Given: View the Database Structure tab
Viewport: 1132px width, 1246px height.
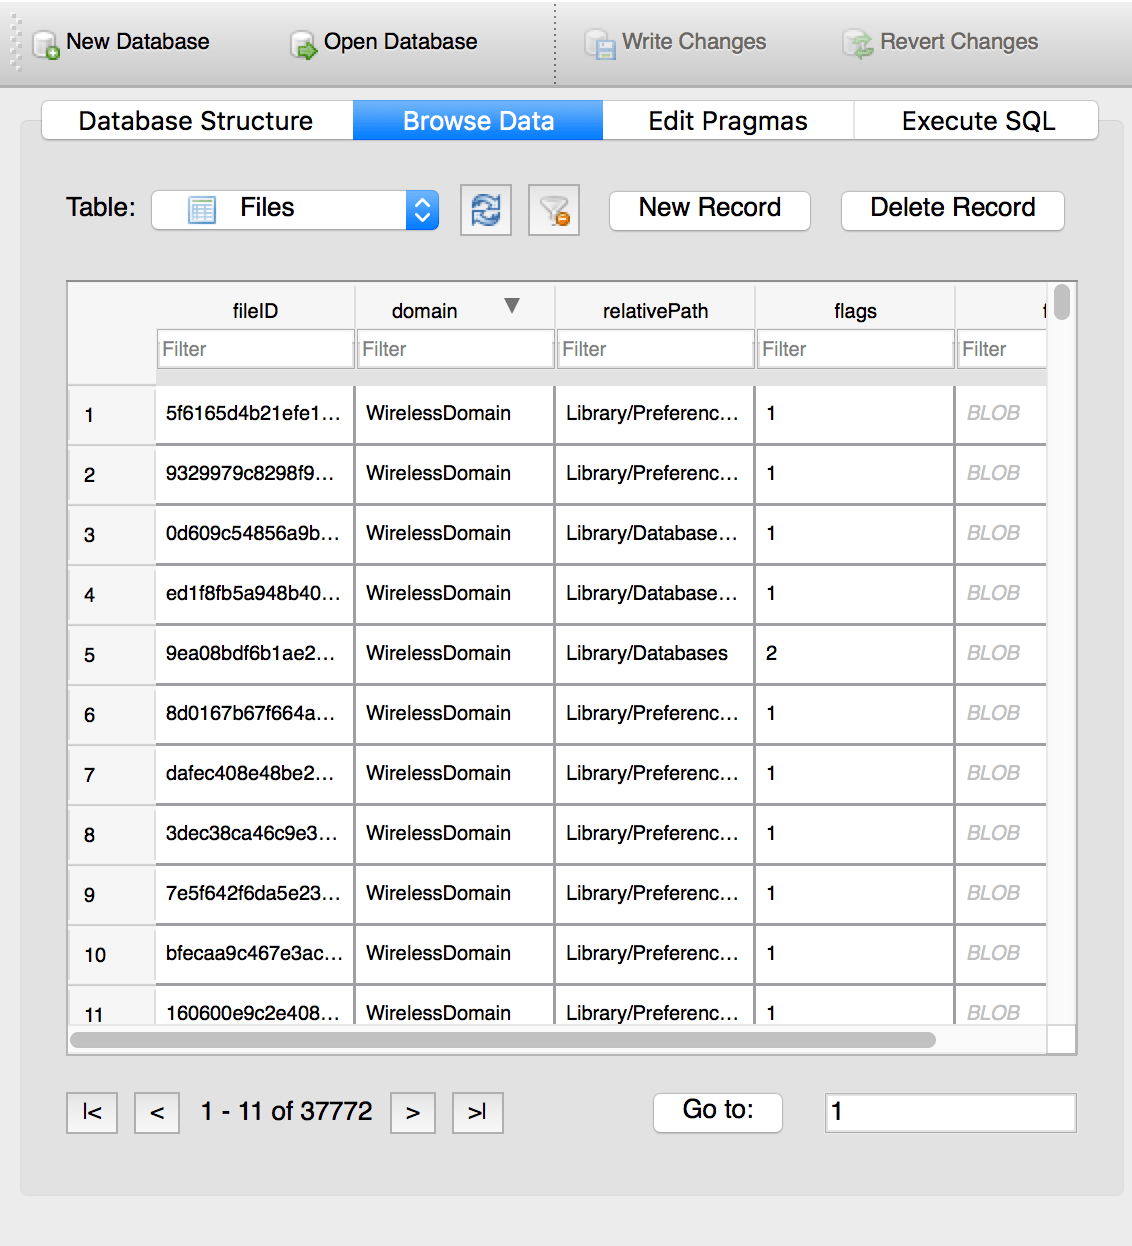Looking at the screenshot, I should coord(196,120).
